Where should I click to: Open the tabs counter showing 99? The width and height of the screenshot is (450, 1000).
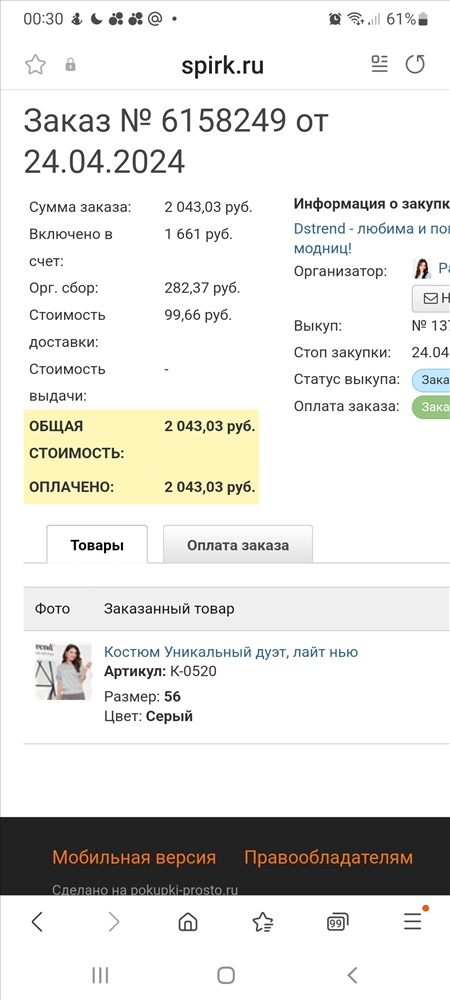coord(337,922)
